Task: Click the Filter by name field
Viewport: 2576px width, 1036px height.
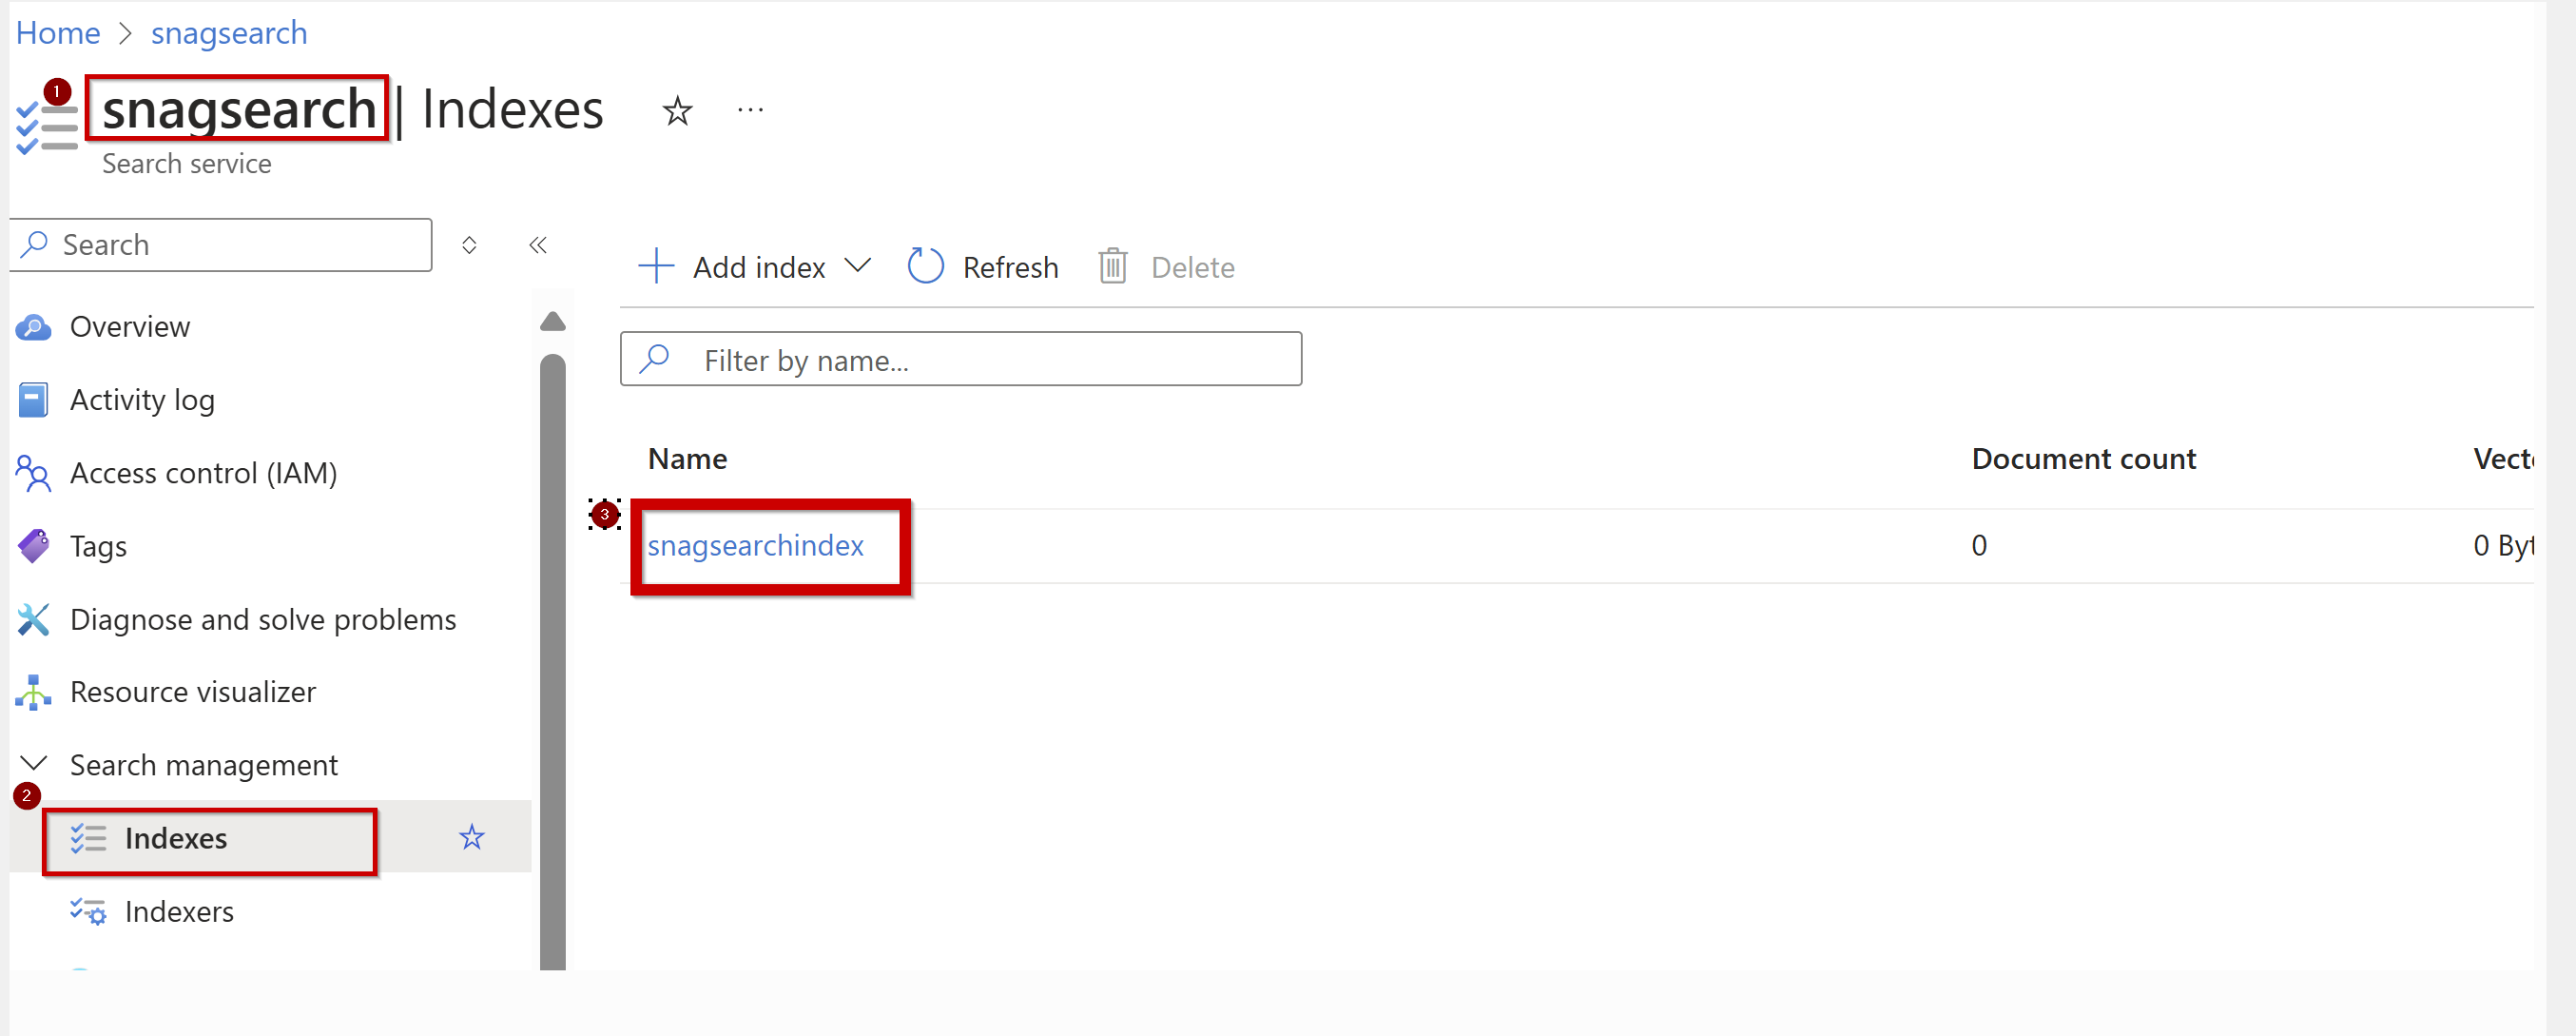Action: pos(960,359)
